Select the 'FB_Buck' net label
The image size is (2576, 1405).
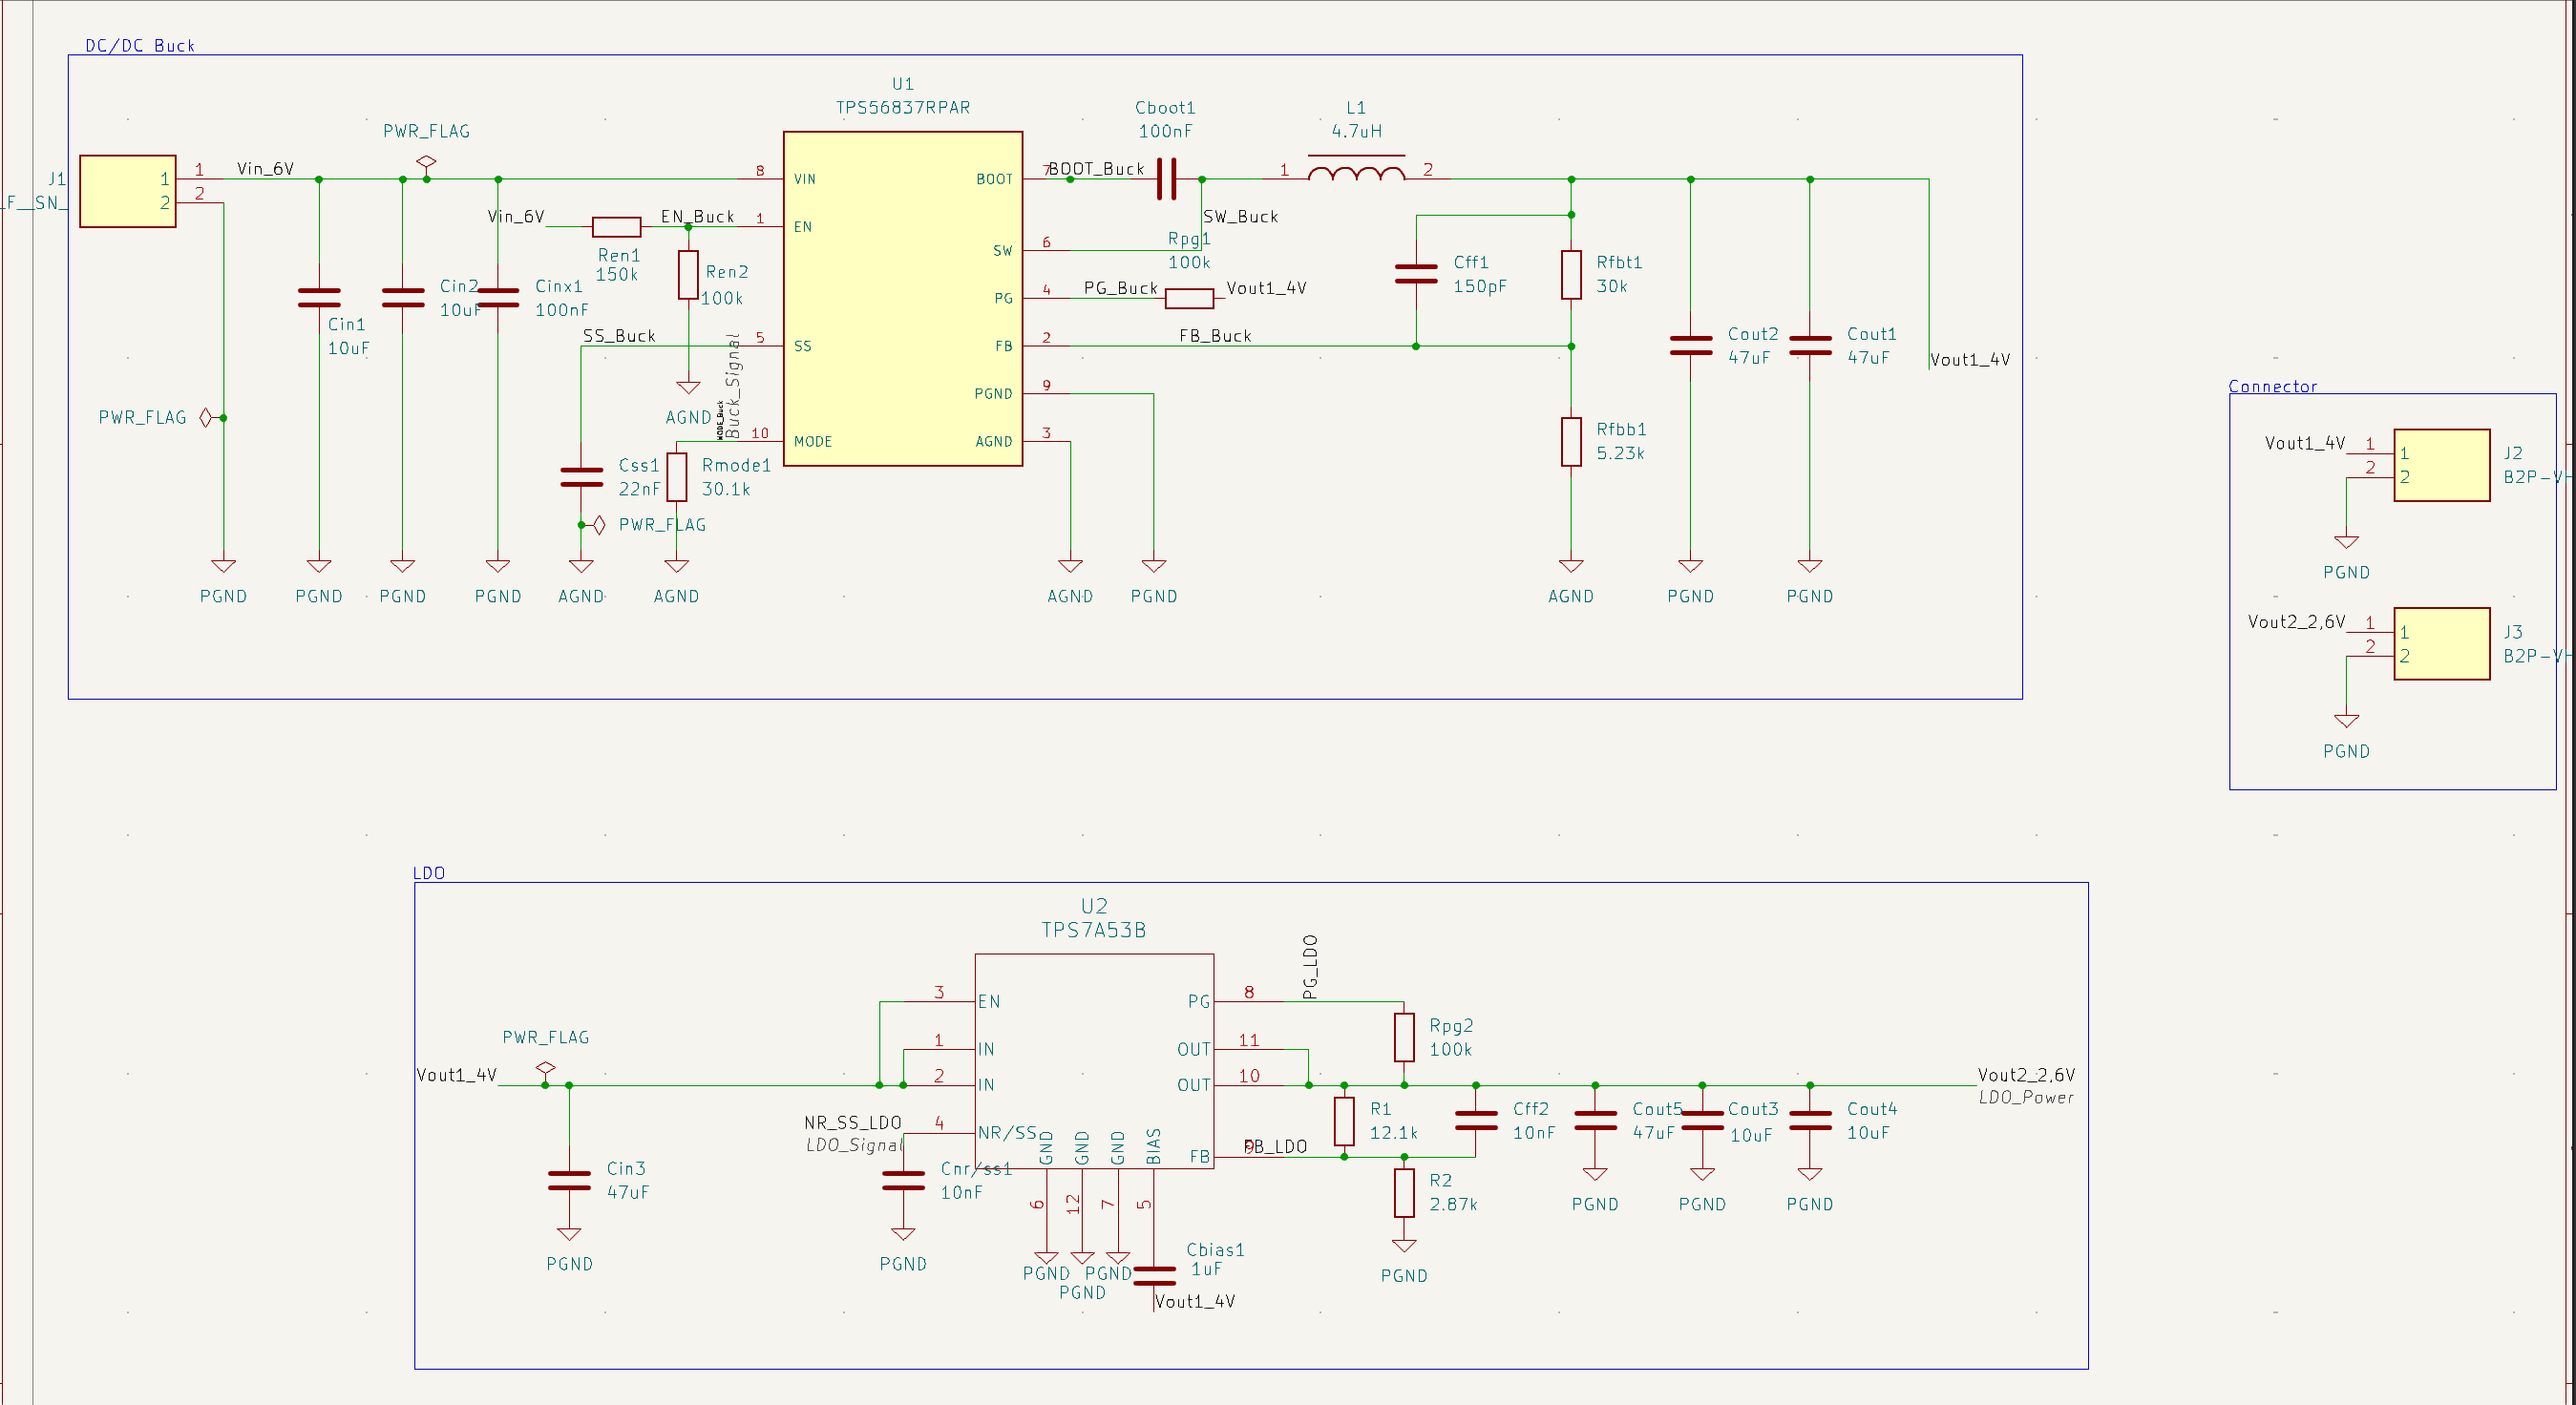[1215, 336]
